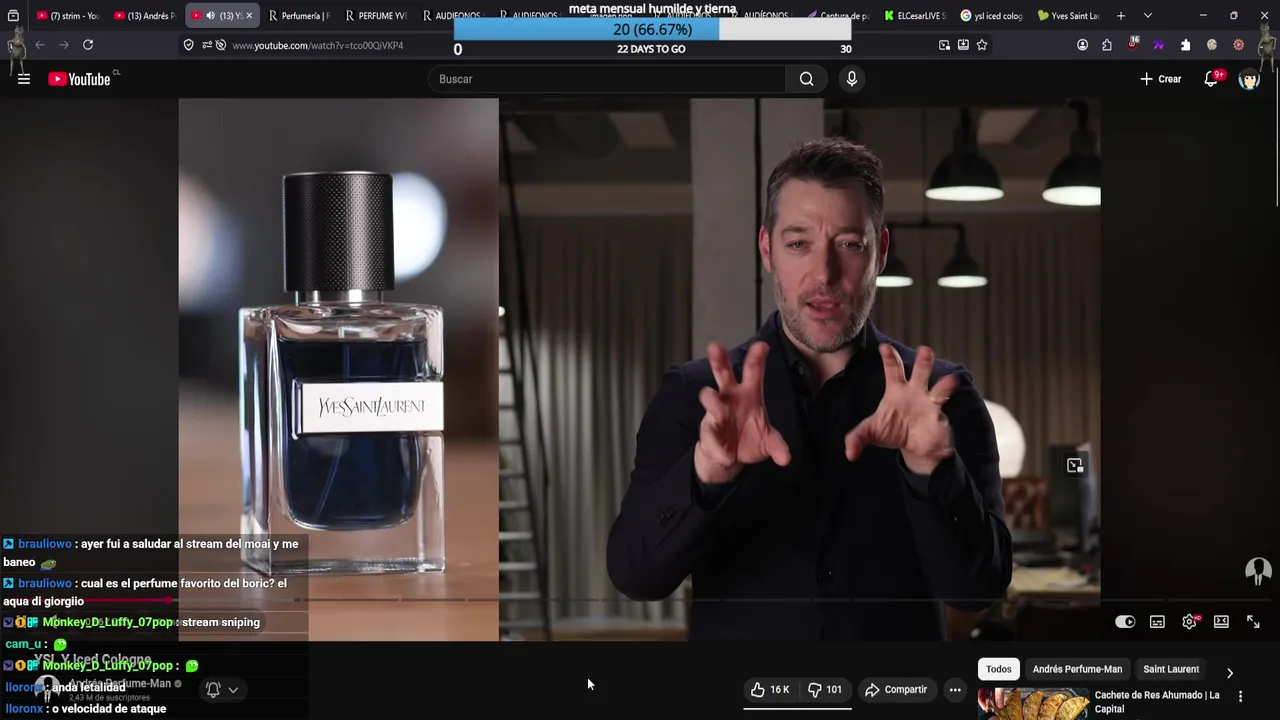The image size is (1280, 720).
Task: Switch to the ysl iced cologne Google tab
Action: 991,16
